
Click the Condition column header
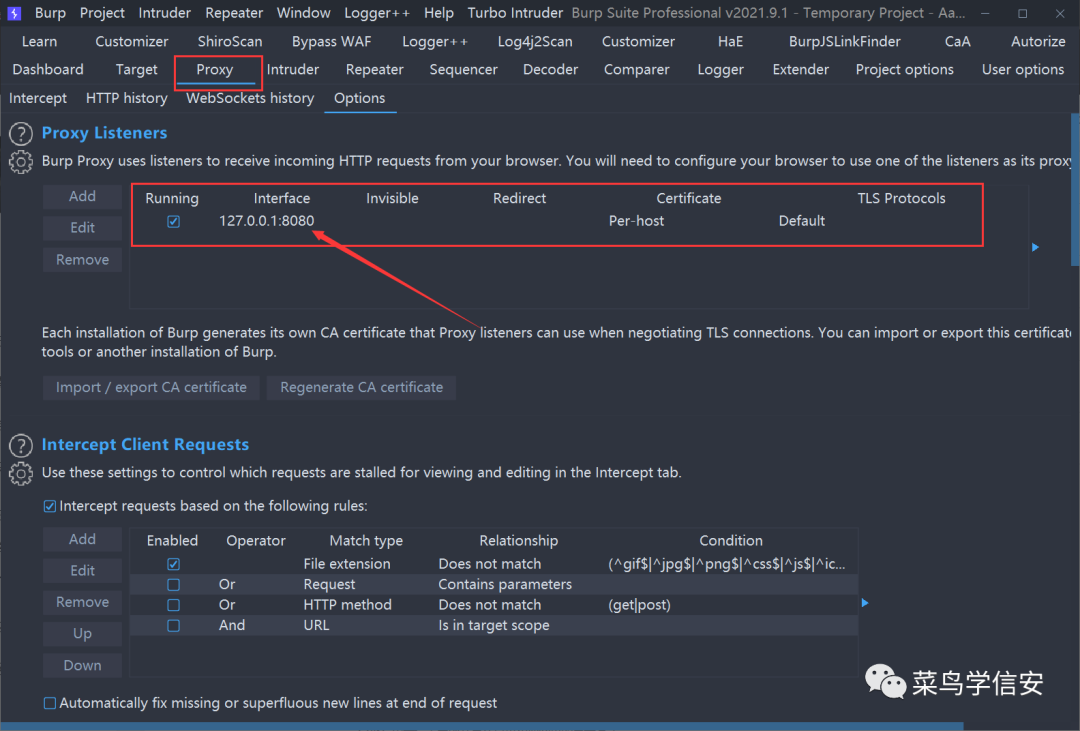pyautogui.click(x=731, y=541)
